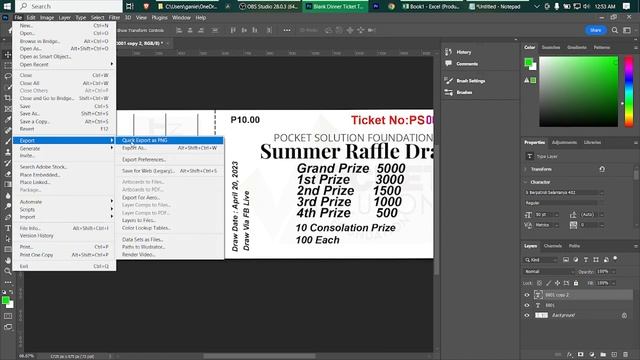The width and height of the screenshot is (640, 360).
Task: Open the Fill value dropdown arrow
Action: click(614, 283)
